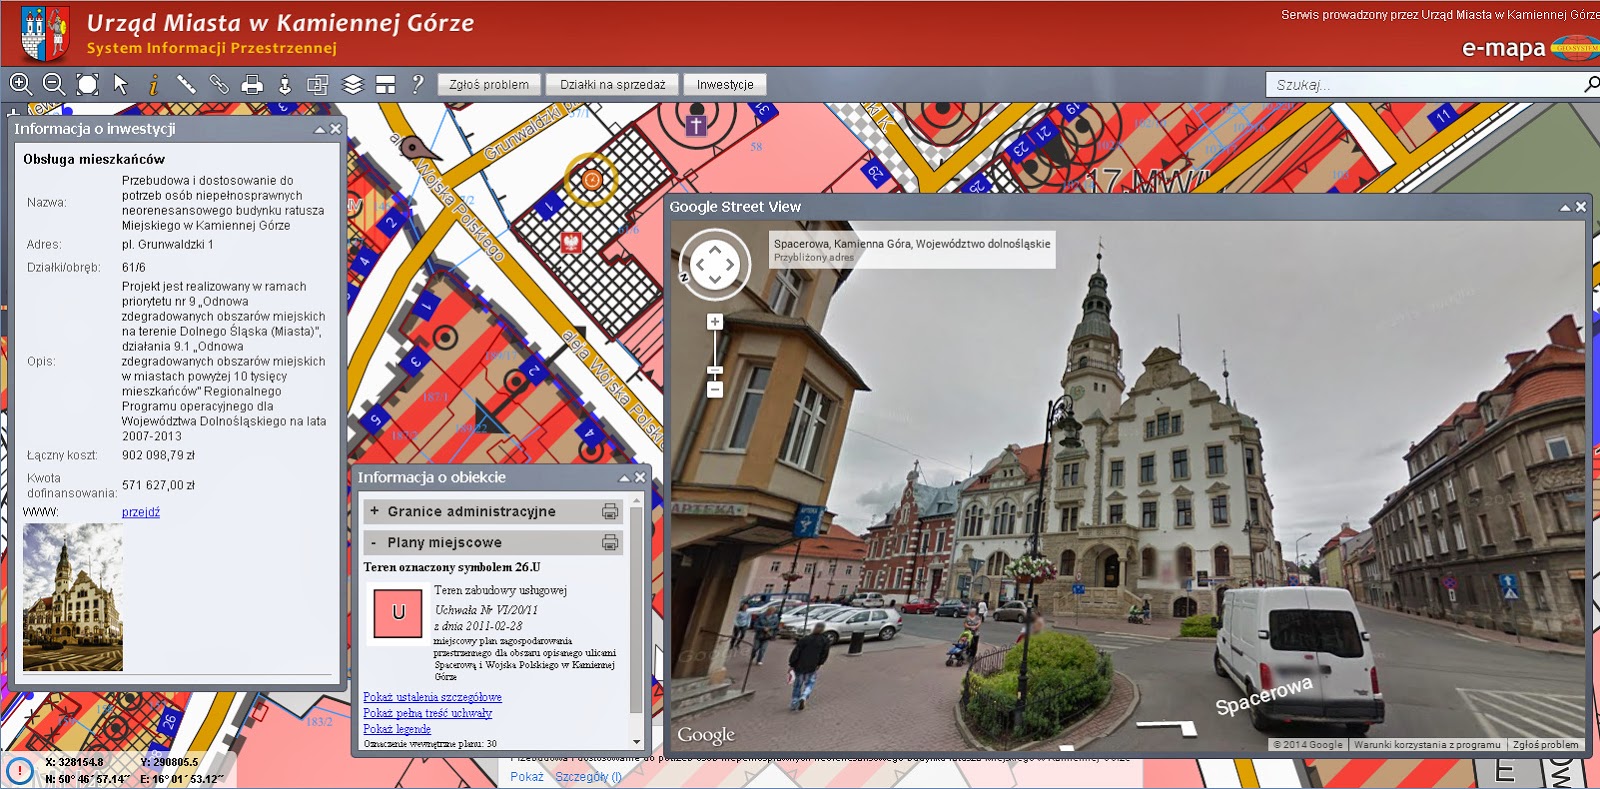
Task: Activate the orange info identify tool
Action: coord(153,85)
